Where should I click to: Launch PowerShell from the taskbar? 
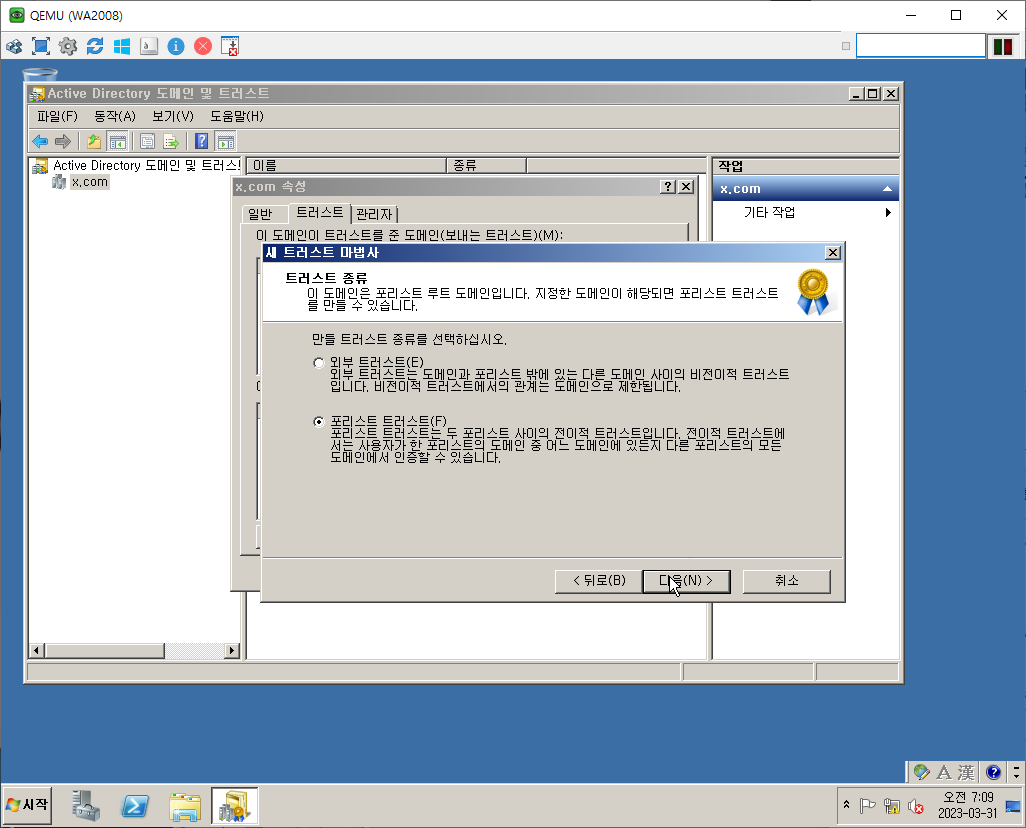coord(135,806)
